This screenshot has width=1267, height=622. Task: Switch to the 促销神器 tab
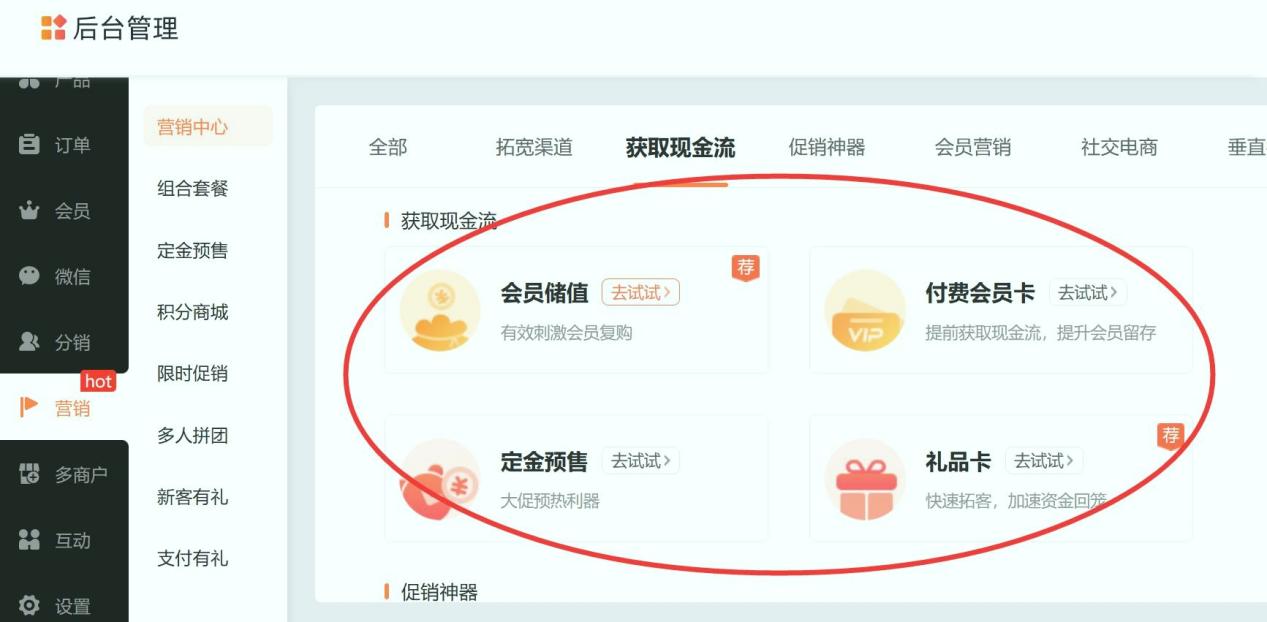coord(827,148)
